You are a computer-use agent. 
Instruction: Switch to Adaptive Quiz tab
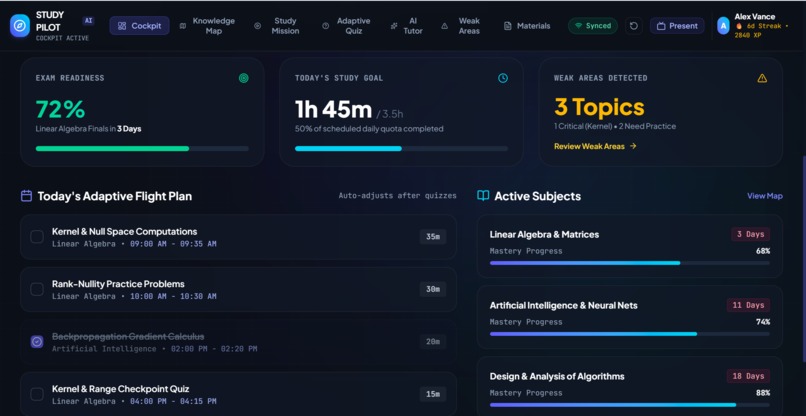tap(347, 26)
